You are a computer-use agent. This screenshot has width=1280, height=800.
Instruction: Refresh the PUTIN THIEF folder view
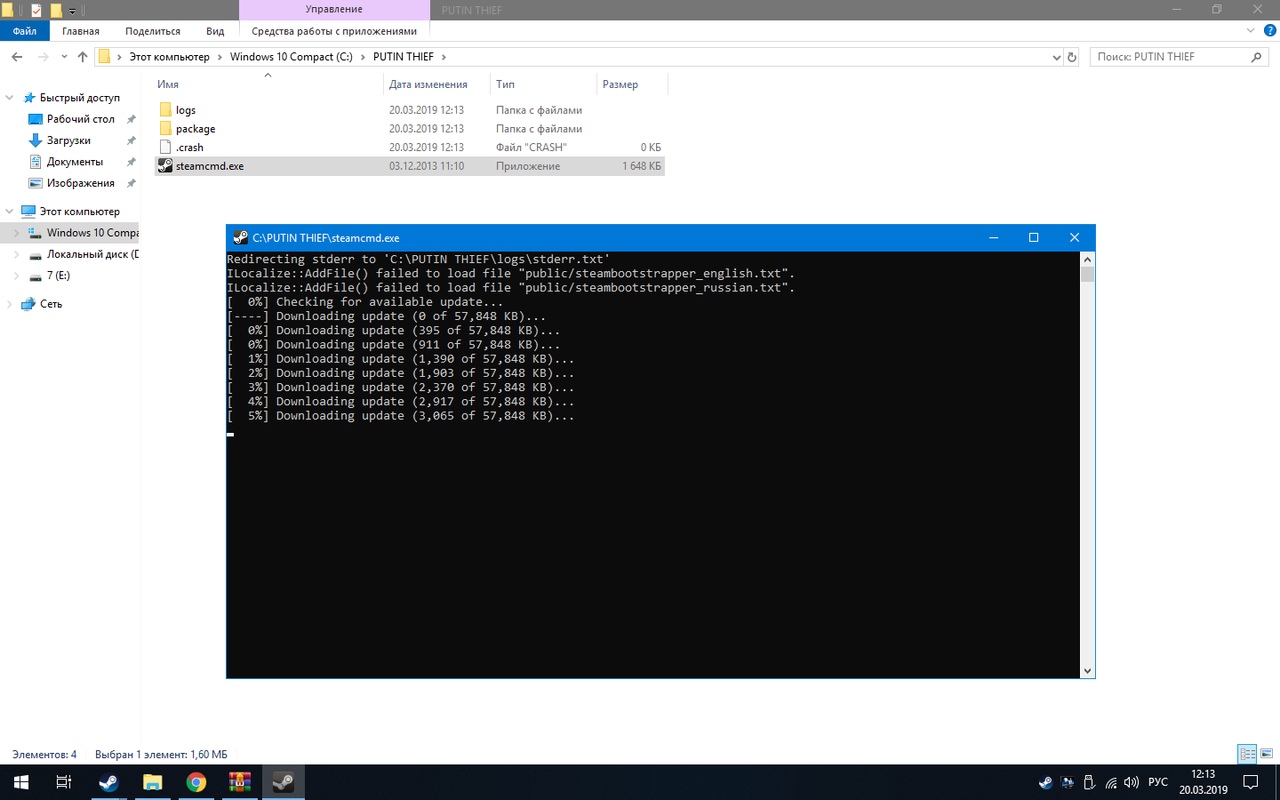[x=1072, y=57]
